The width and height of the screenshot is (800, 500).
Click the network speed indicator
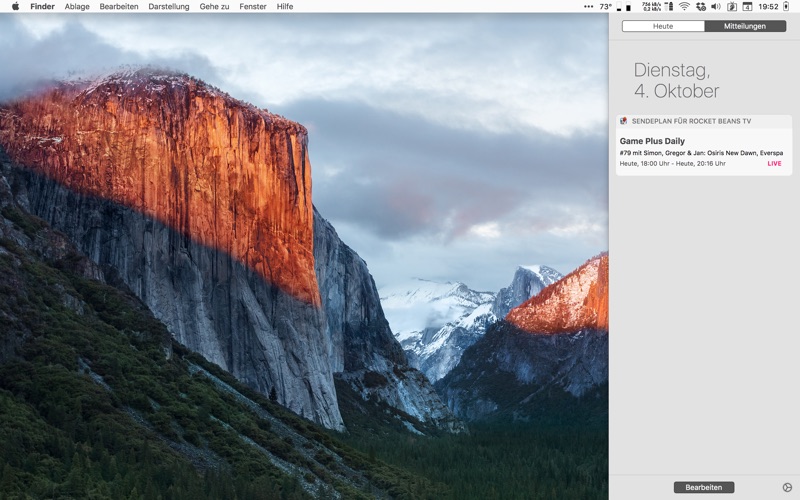coord(652,6)
